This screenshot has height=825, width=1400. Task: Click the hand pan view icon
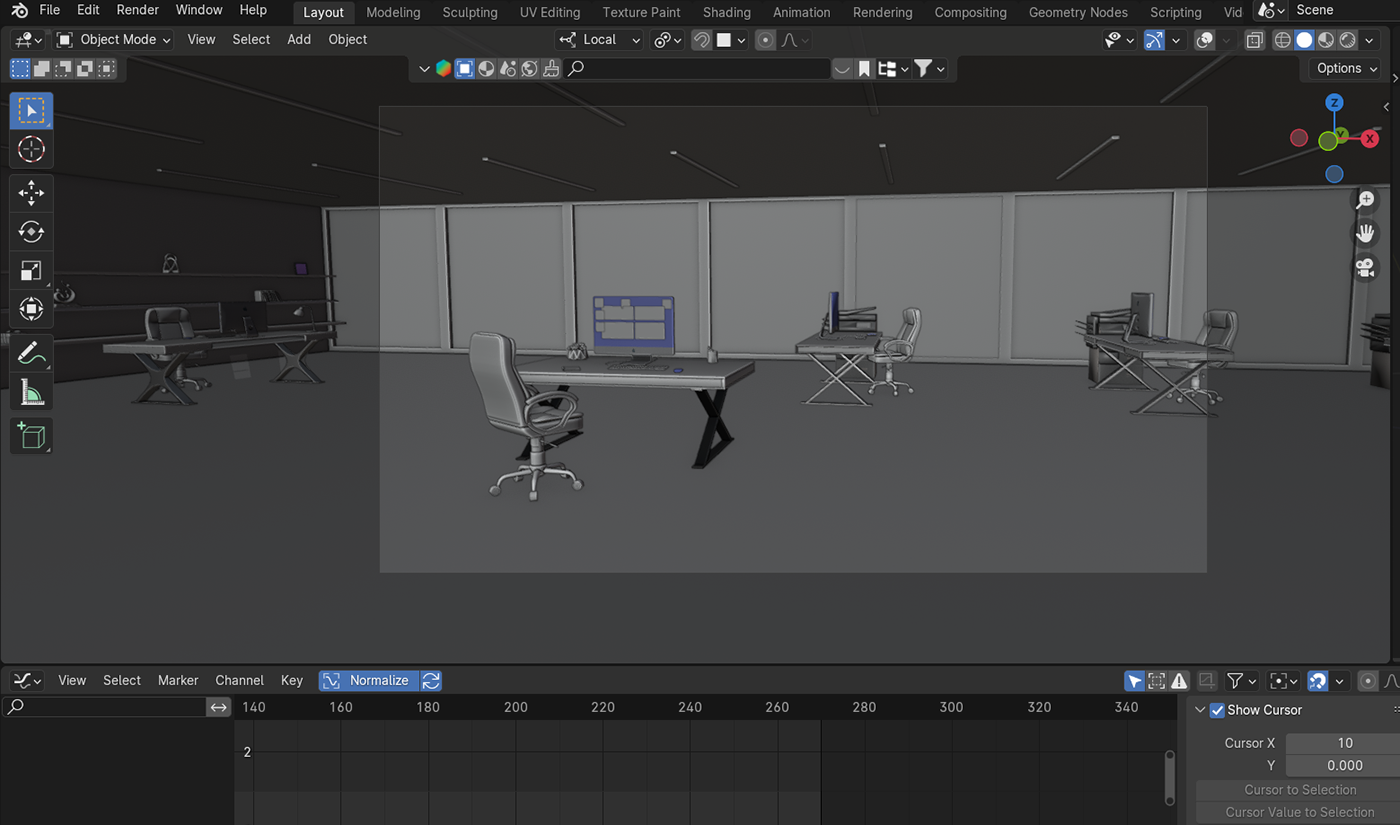[x=1365, y=234]
